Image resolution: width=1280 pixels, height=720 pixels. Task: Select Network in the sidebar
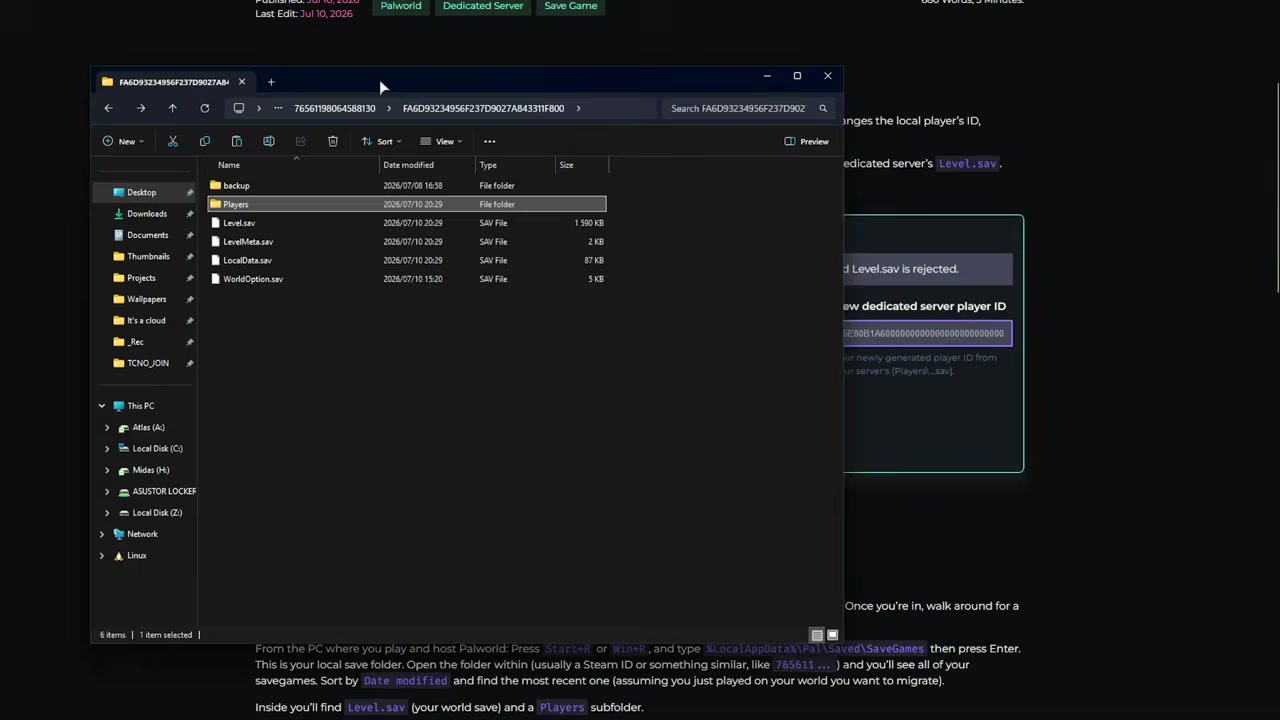[142, 534]
